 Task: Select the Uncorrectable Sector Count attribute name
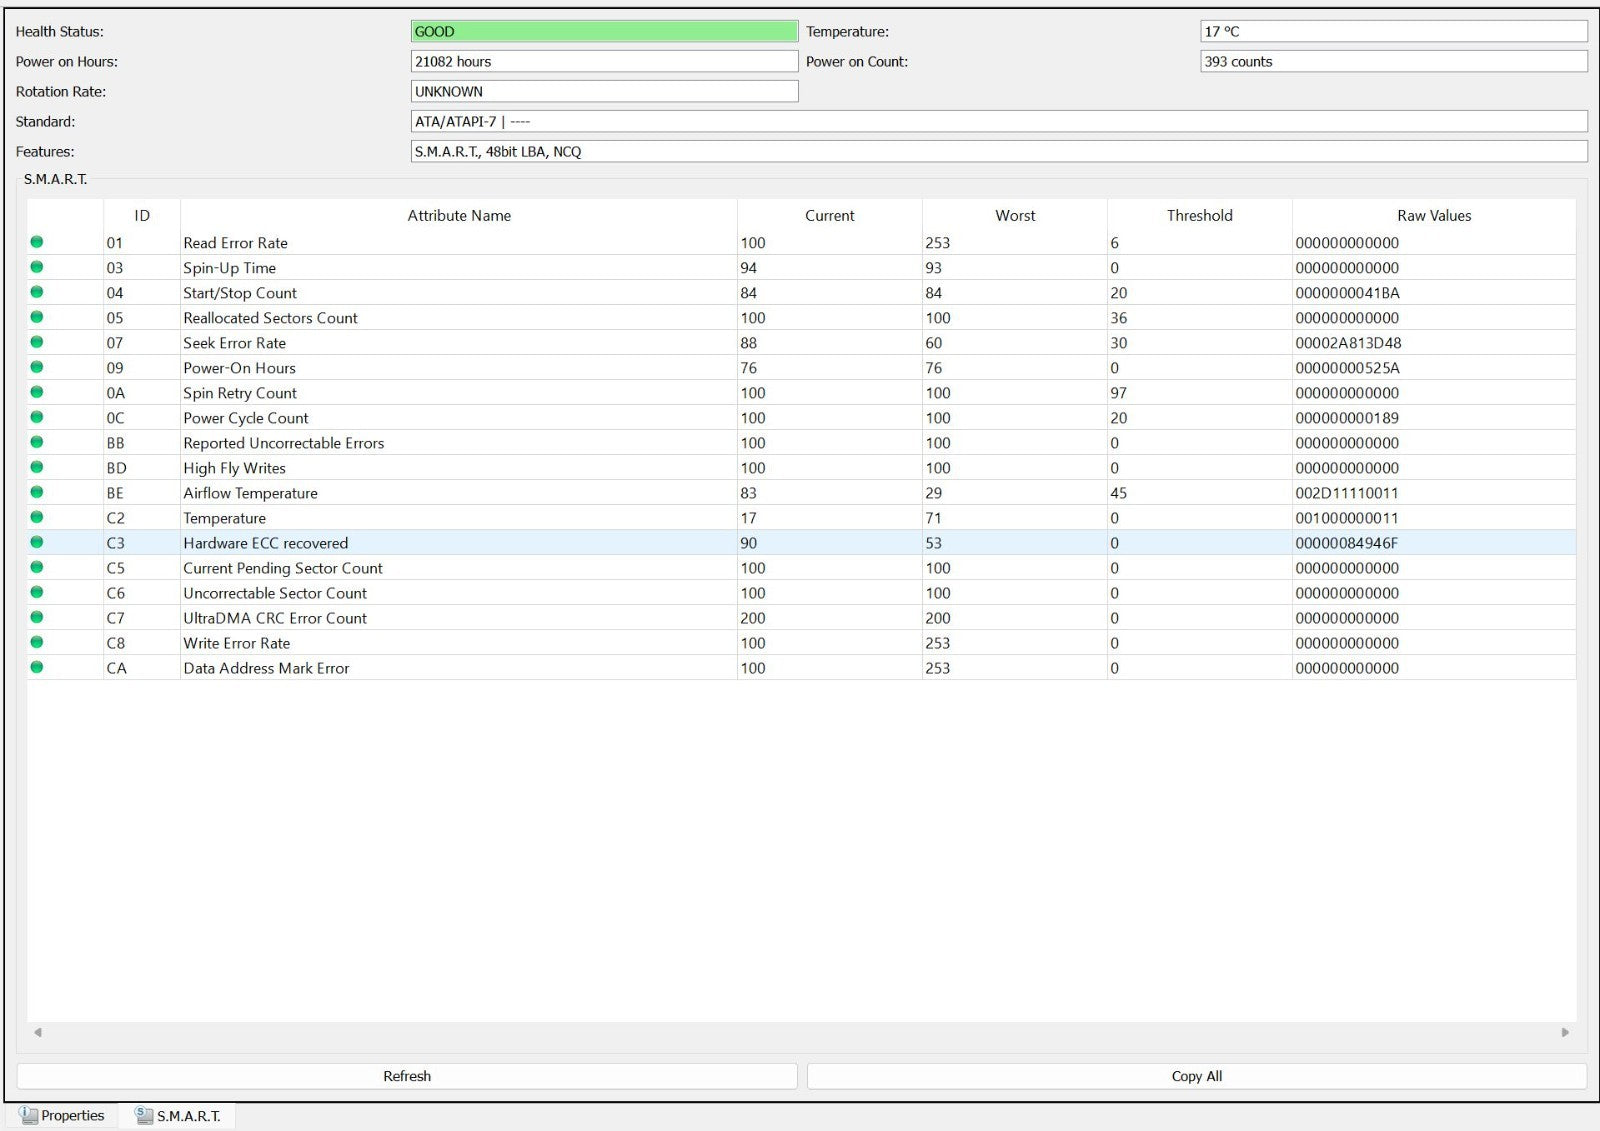point(275,593)
